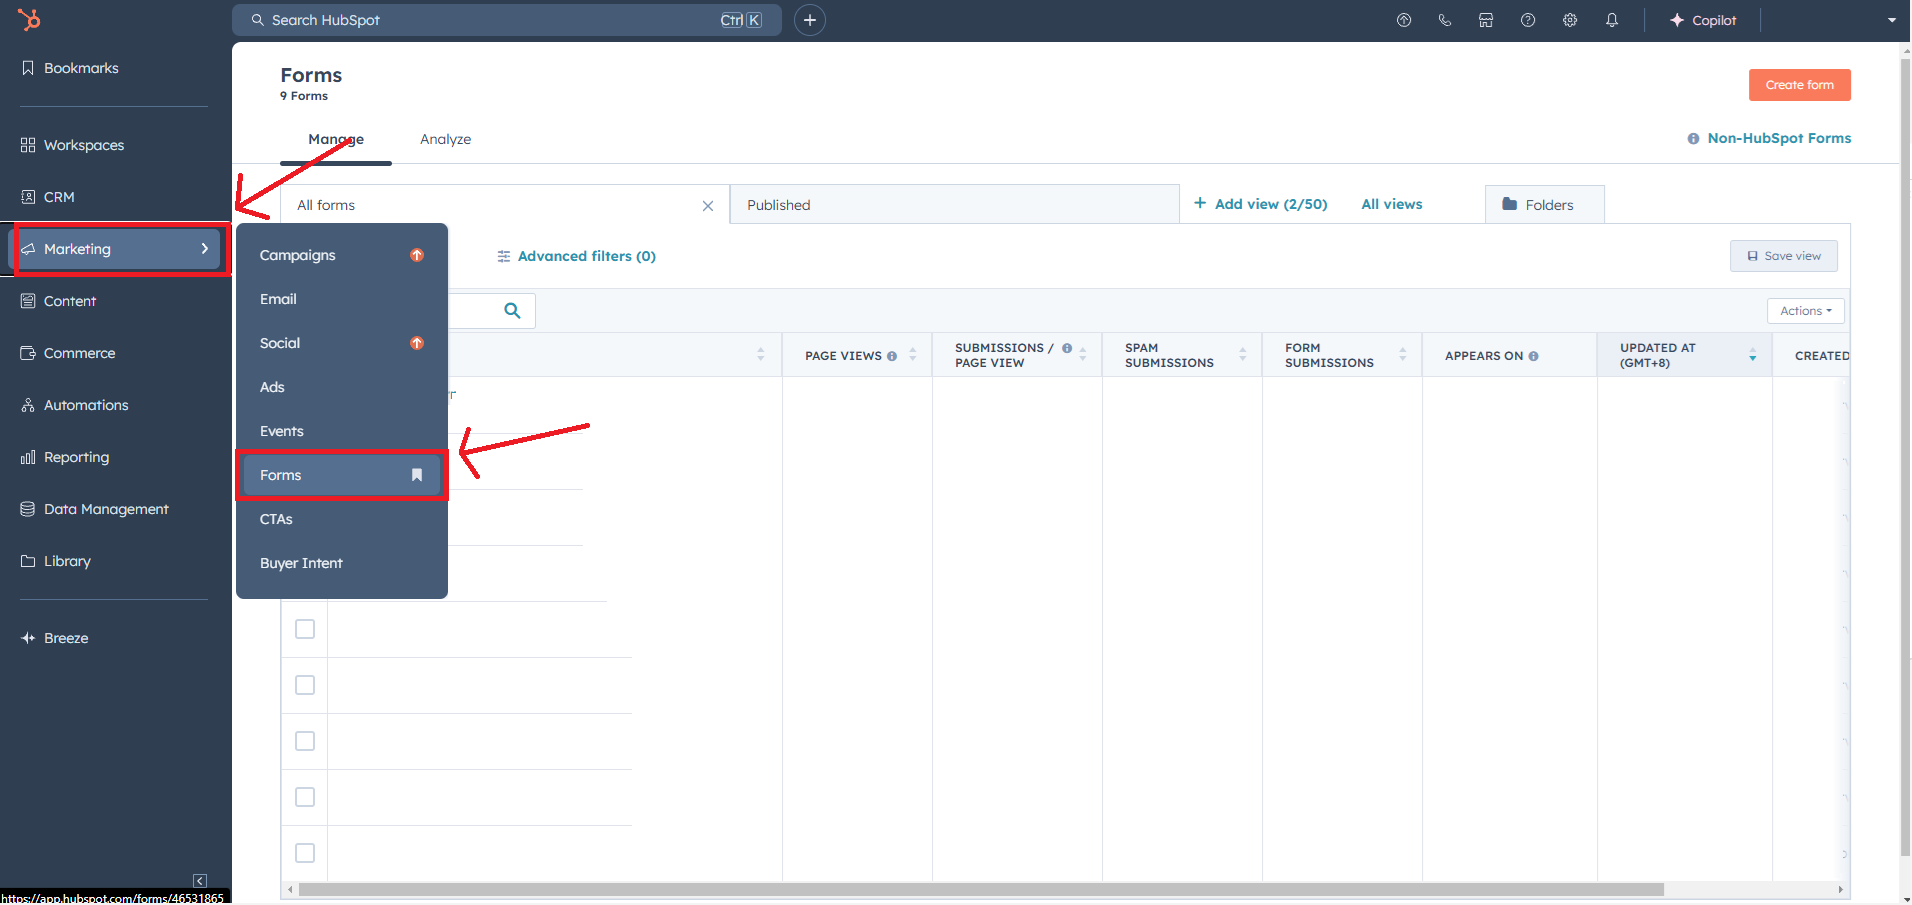Click the APPEARS ON info icon
The image size is (1912, 905).
(1533, 356)
